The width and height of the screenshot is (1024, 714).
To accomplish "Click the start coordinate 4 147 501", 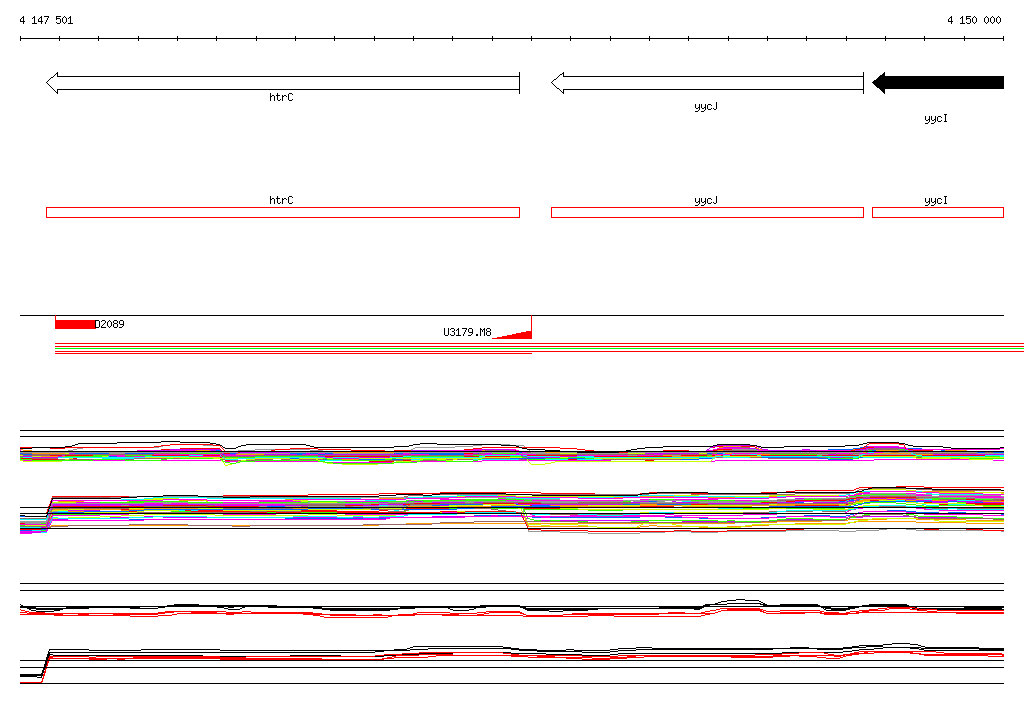I will 46,20.
